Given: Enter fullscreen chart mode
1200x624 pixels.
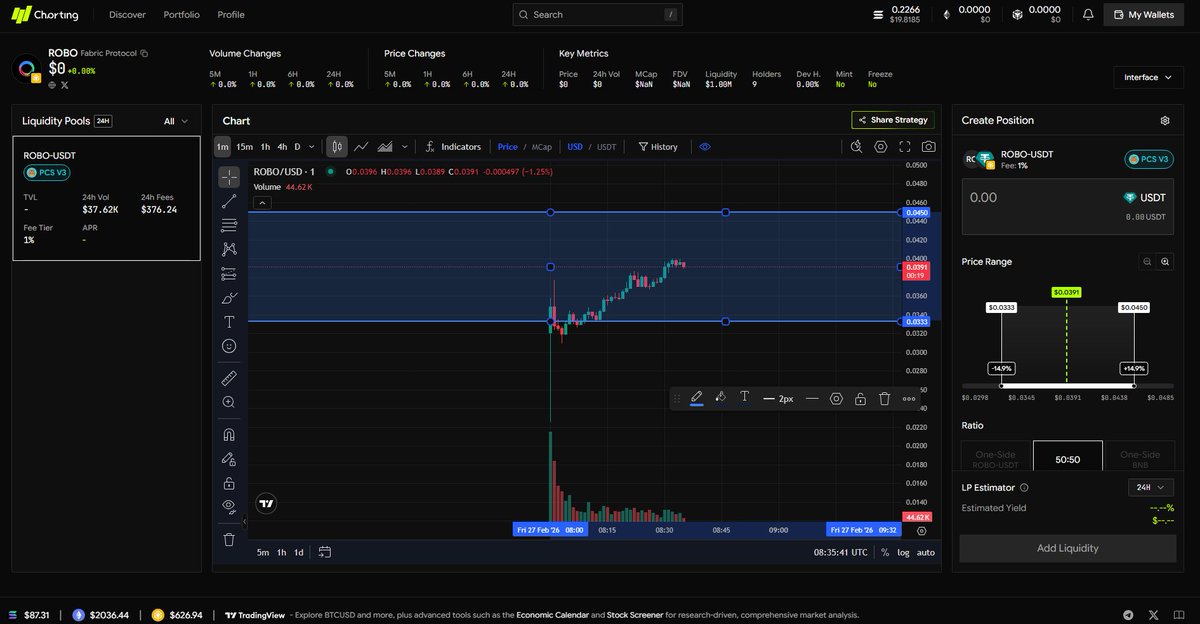Looking at the screenshot, I should click(905, 146).
